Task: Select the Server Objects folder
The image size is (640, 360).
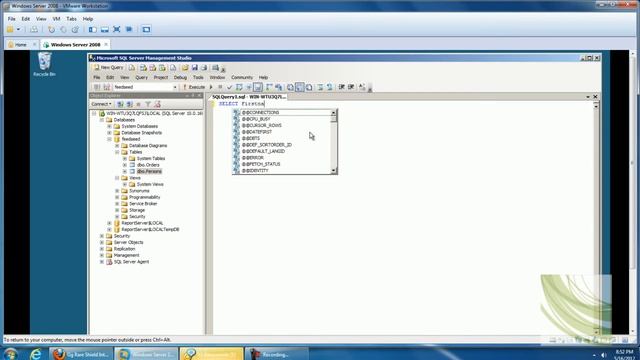Action: click(x=128, y=242)
